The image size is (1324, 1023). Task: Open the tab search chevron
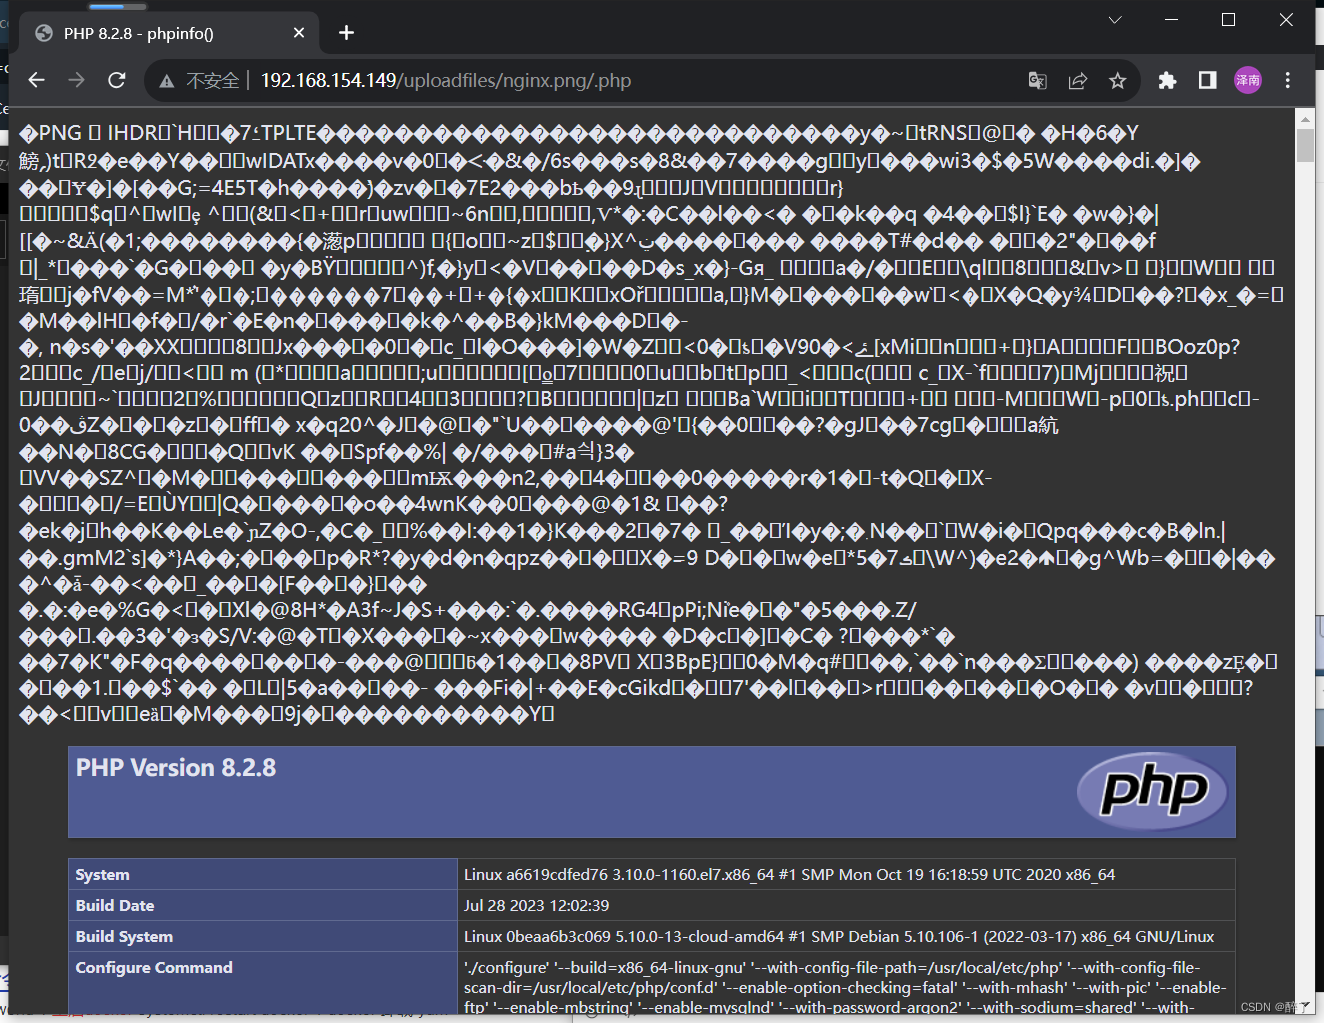1115,20
